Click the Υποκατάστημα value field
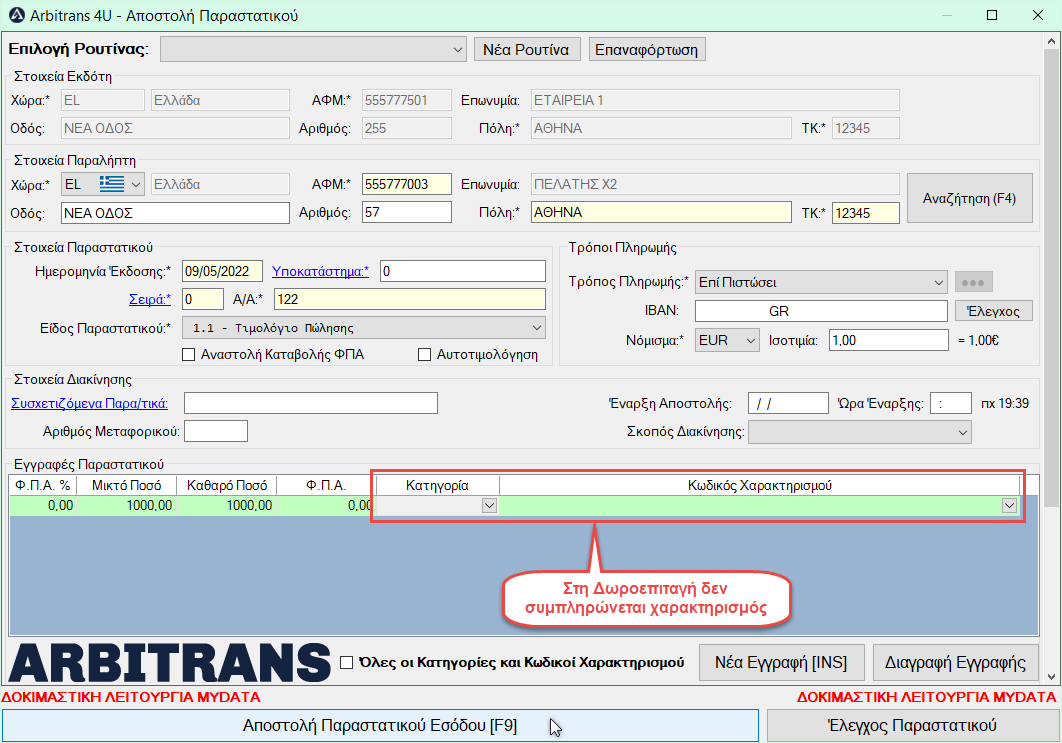 pyautogui.click(x=463, y=272)
